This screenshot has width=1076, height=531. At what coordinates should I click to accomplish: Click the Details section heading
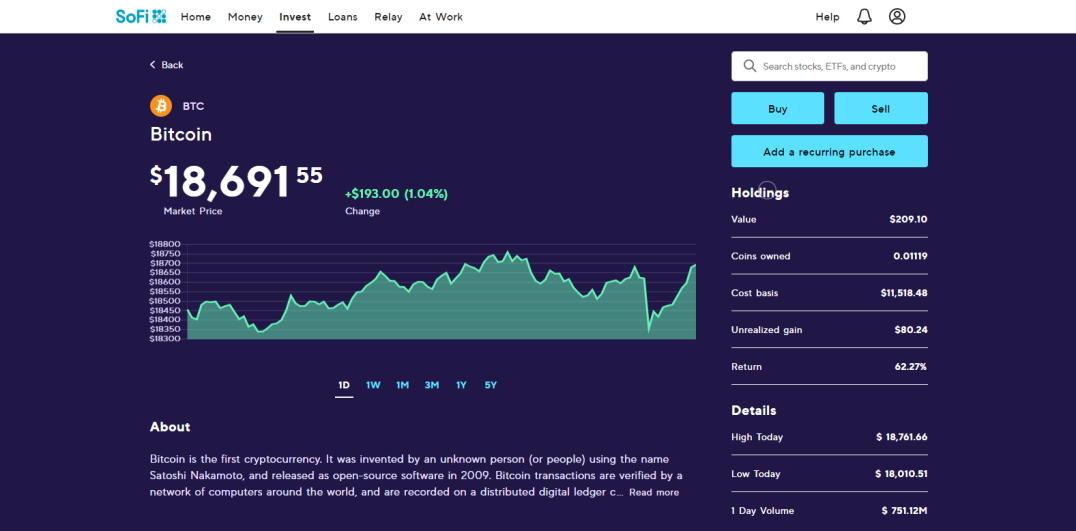click(x=754, y=411)
